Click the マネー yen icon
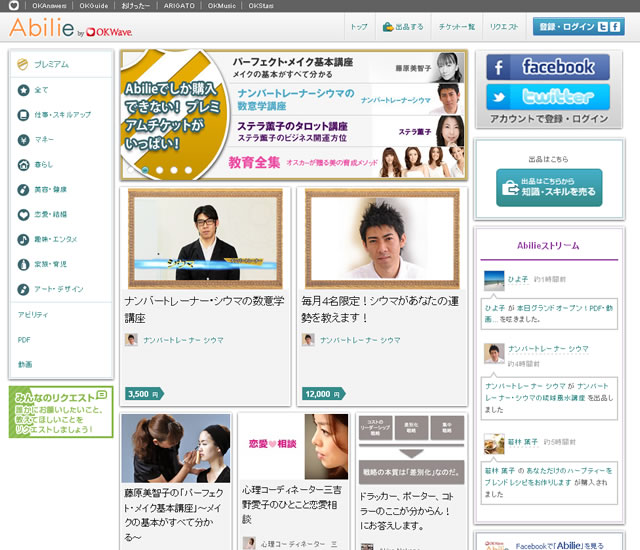640x550 pixels. (23, 140)
